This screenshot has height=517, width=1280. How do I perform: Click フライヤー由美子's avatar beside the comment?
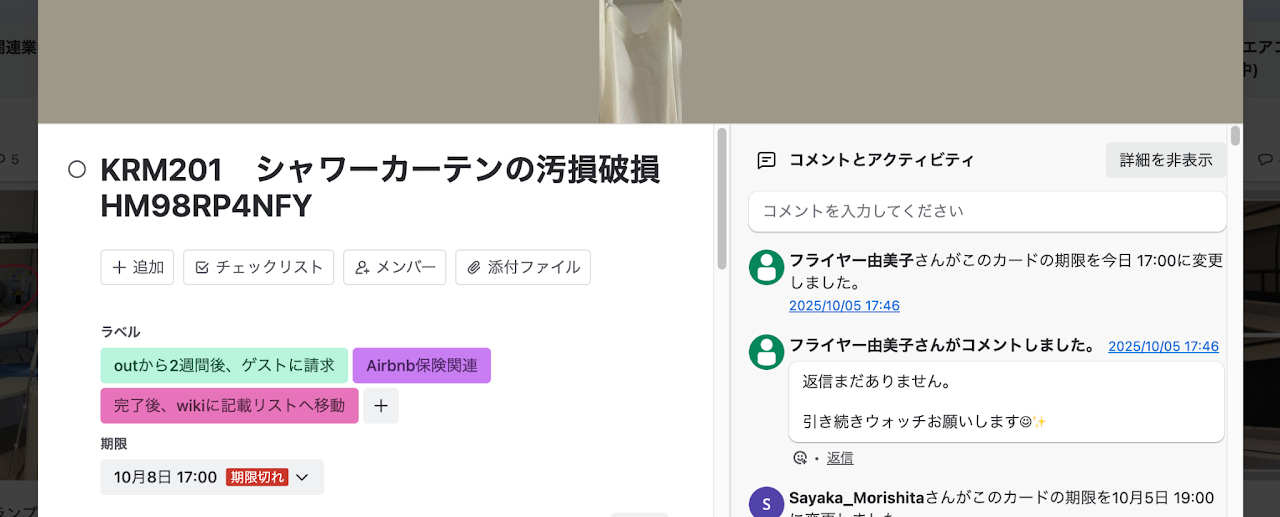[x=767, y=352]
